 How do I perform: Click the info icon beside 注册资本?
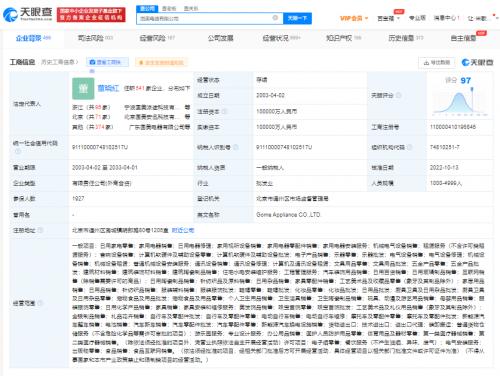(x=224, y=111)
